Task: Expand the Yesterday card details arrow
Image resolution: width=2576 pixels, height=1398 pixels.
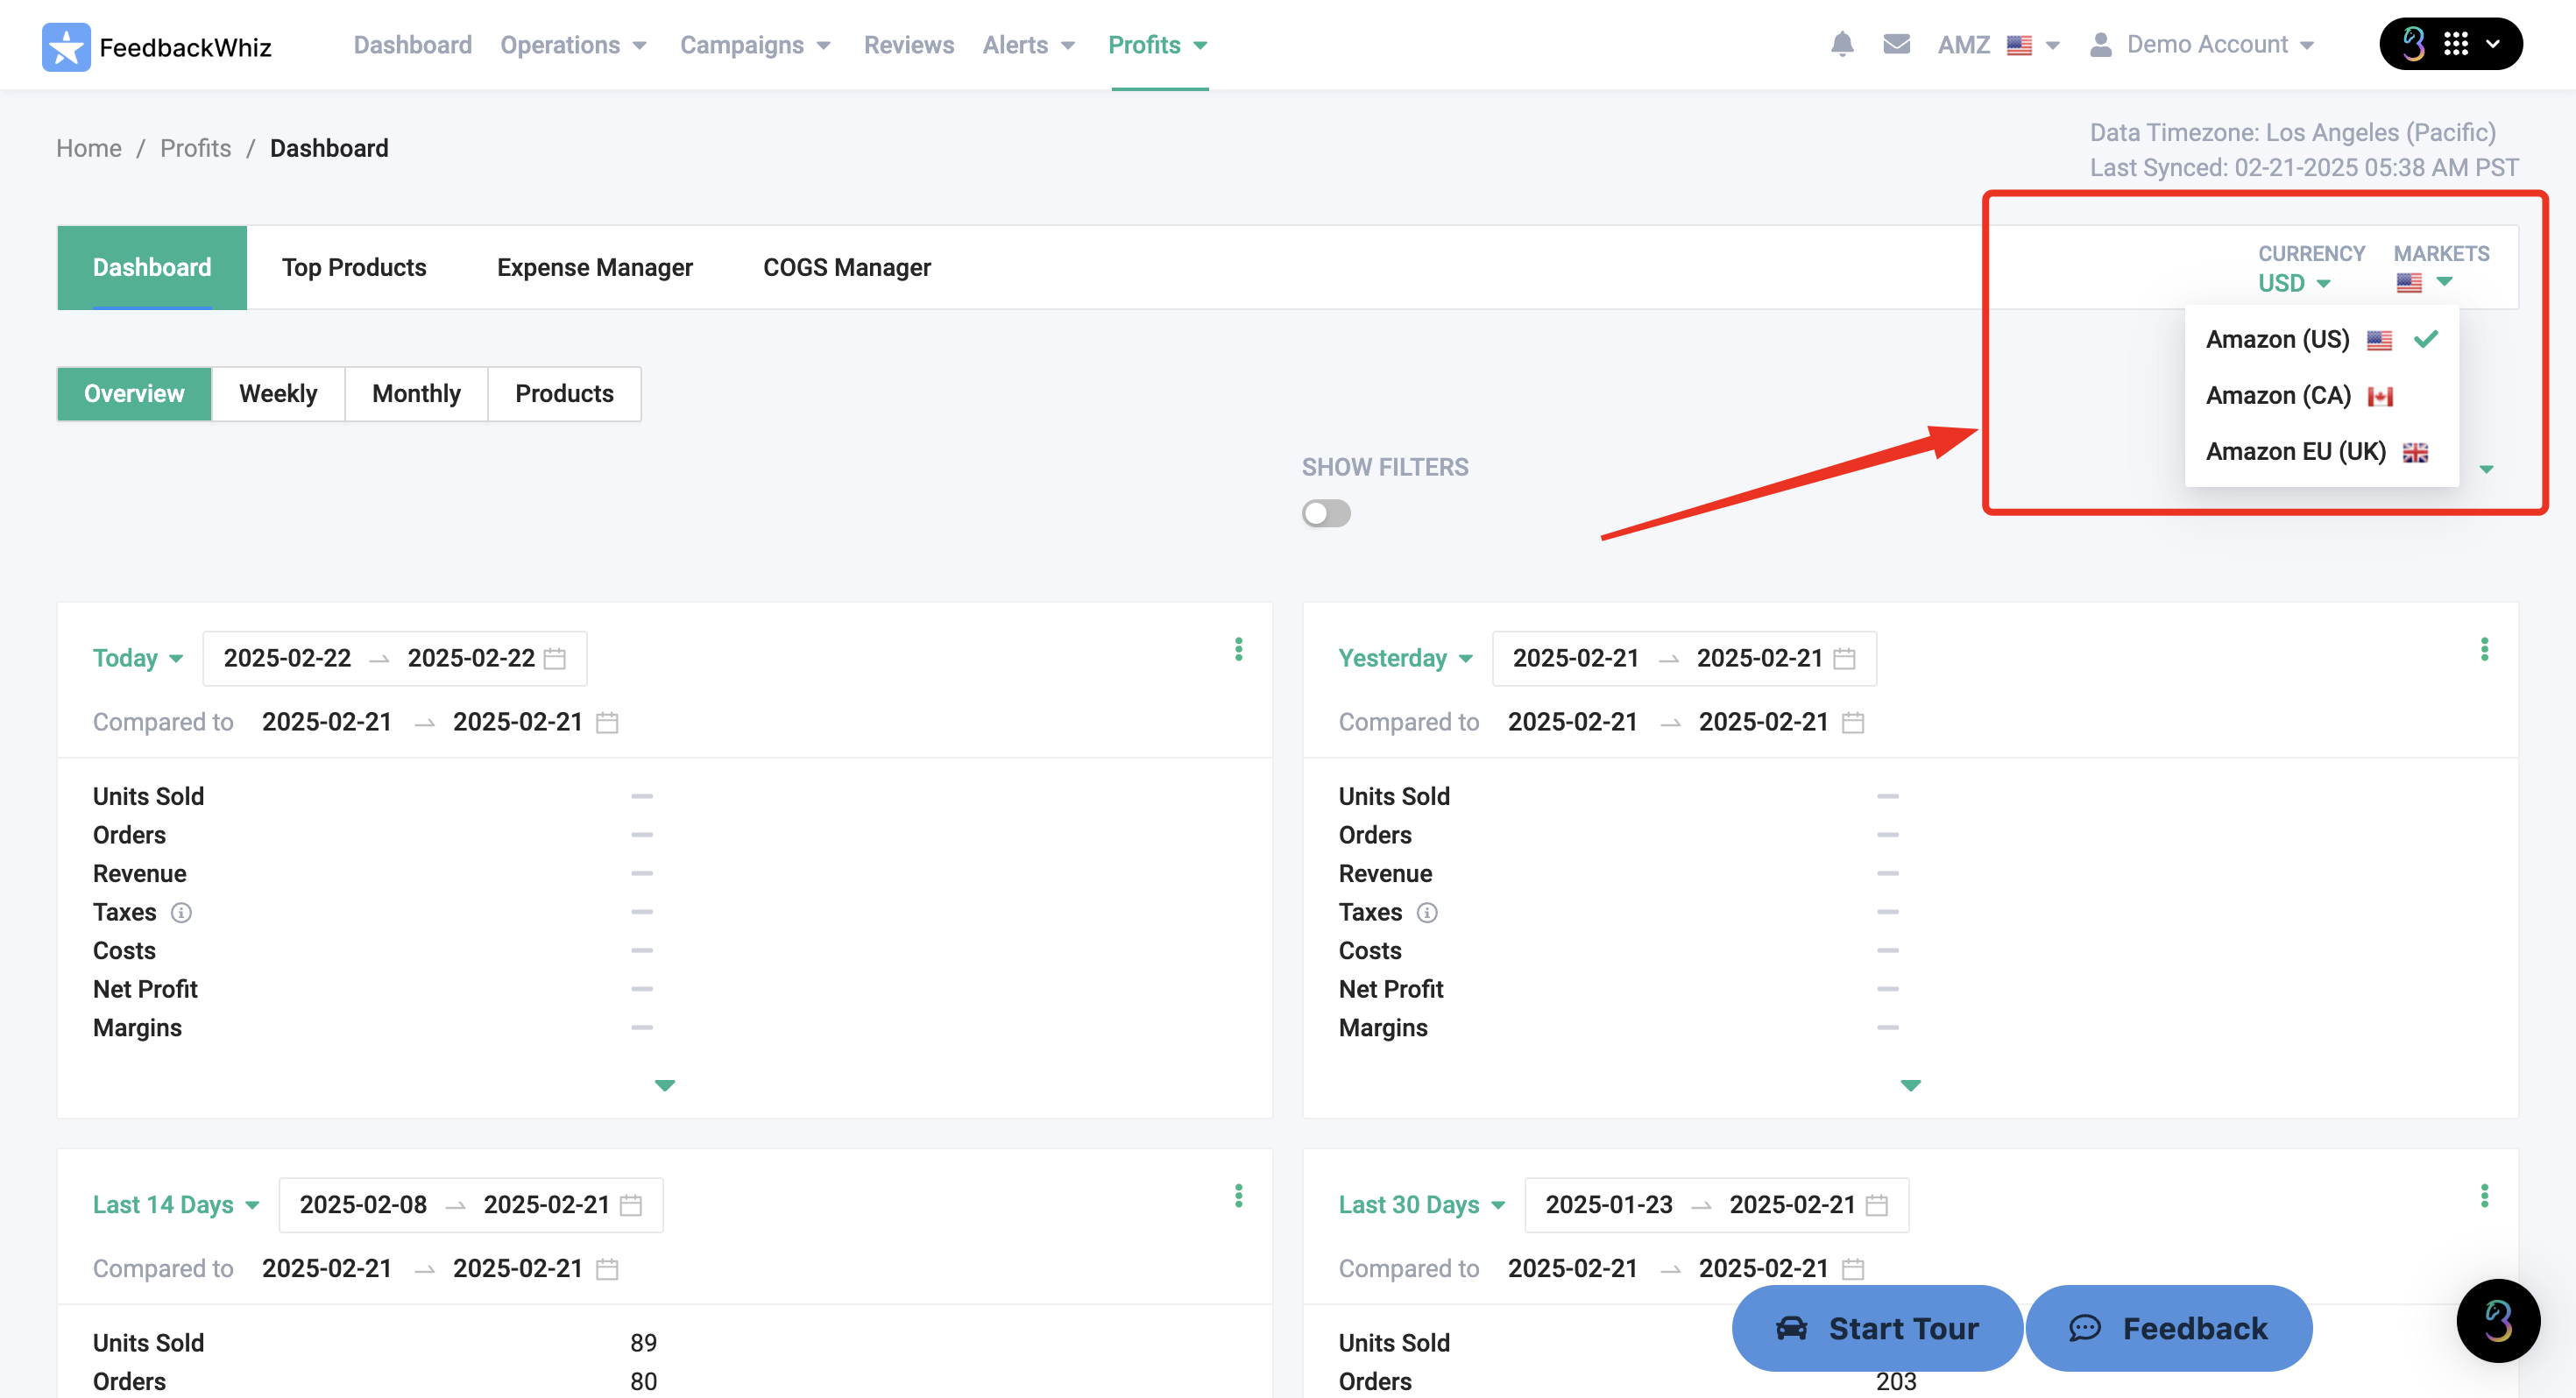Action: [1911, 1085]
